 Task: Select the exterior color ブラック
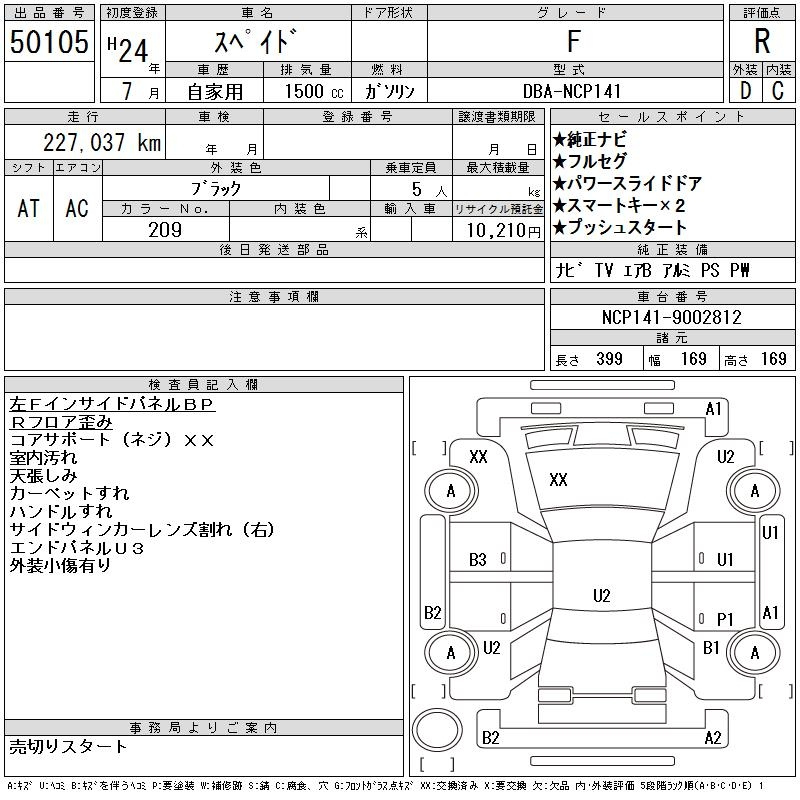click(x=216, y=189)
